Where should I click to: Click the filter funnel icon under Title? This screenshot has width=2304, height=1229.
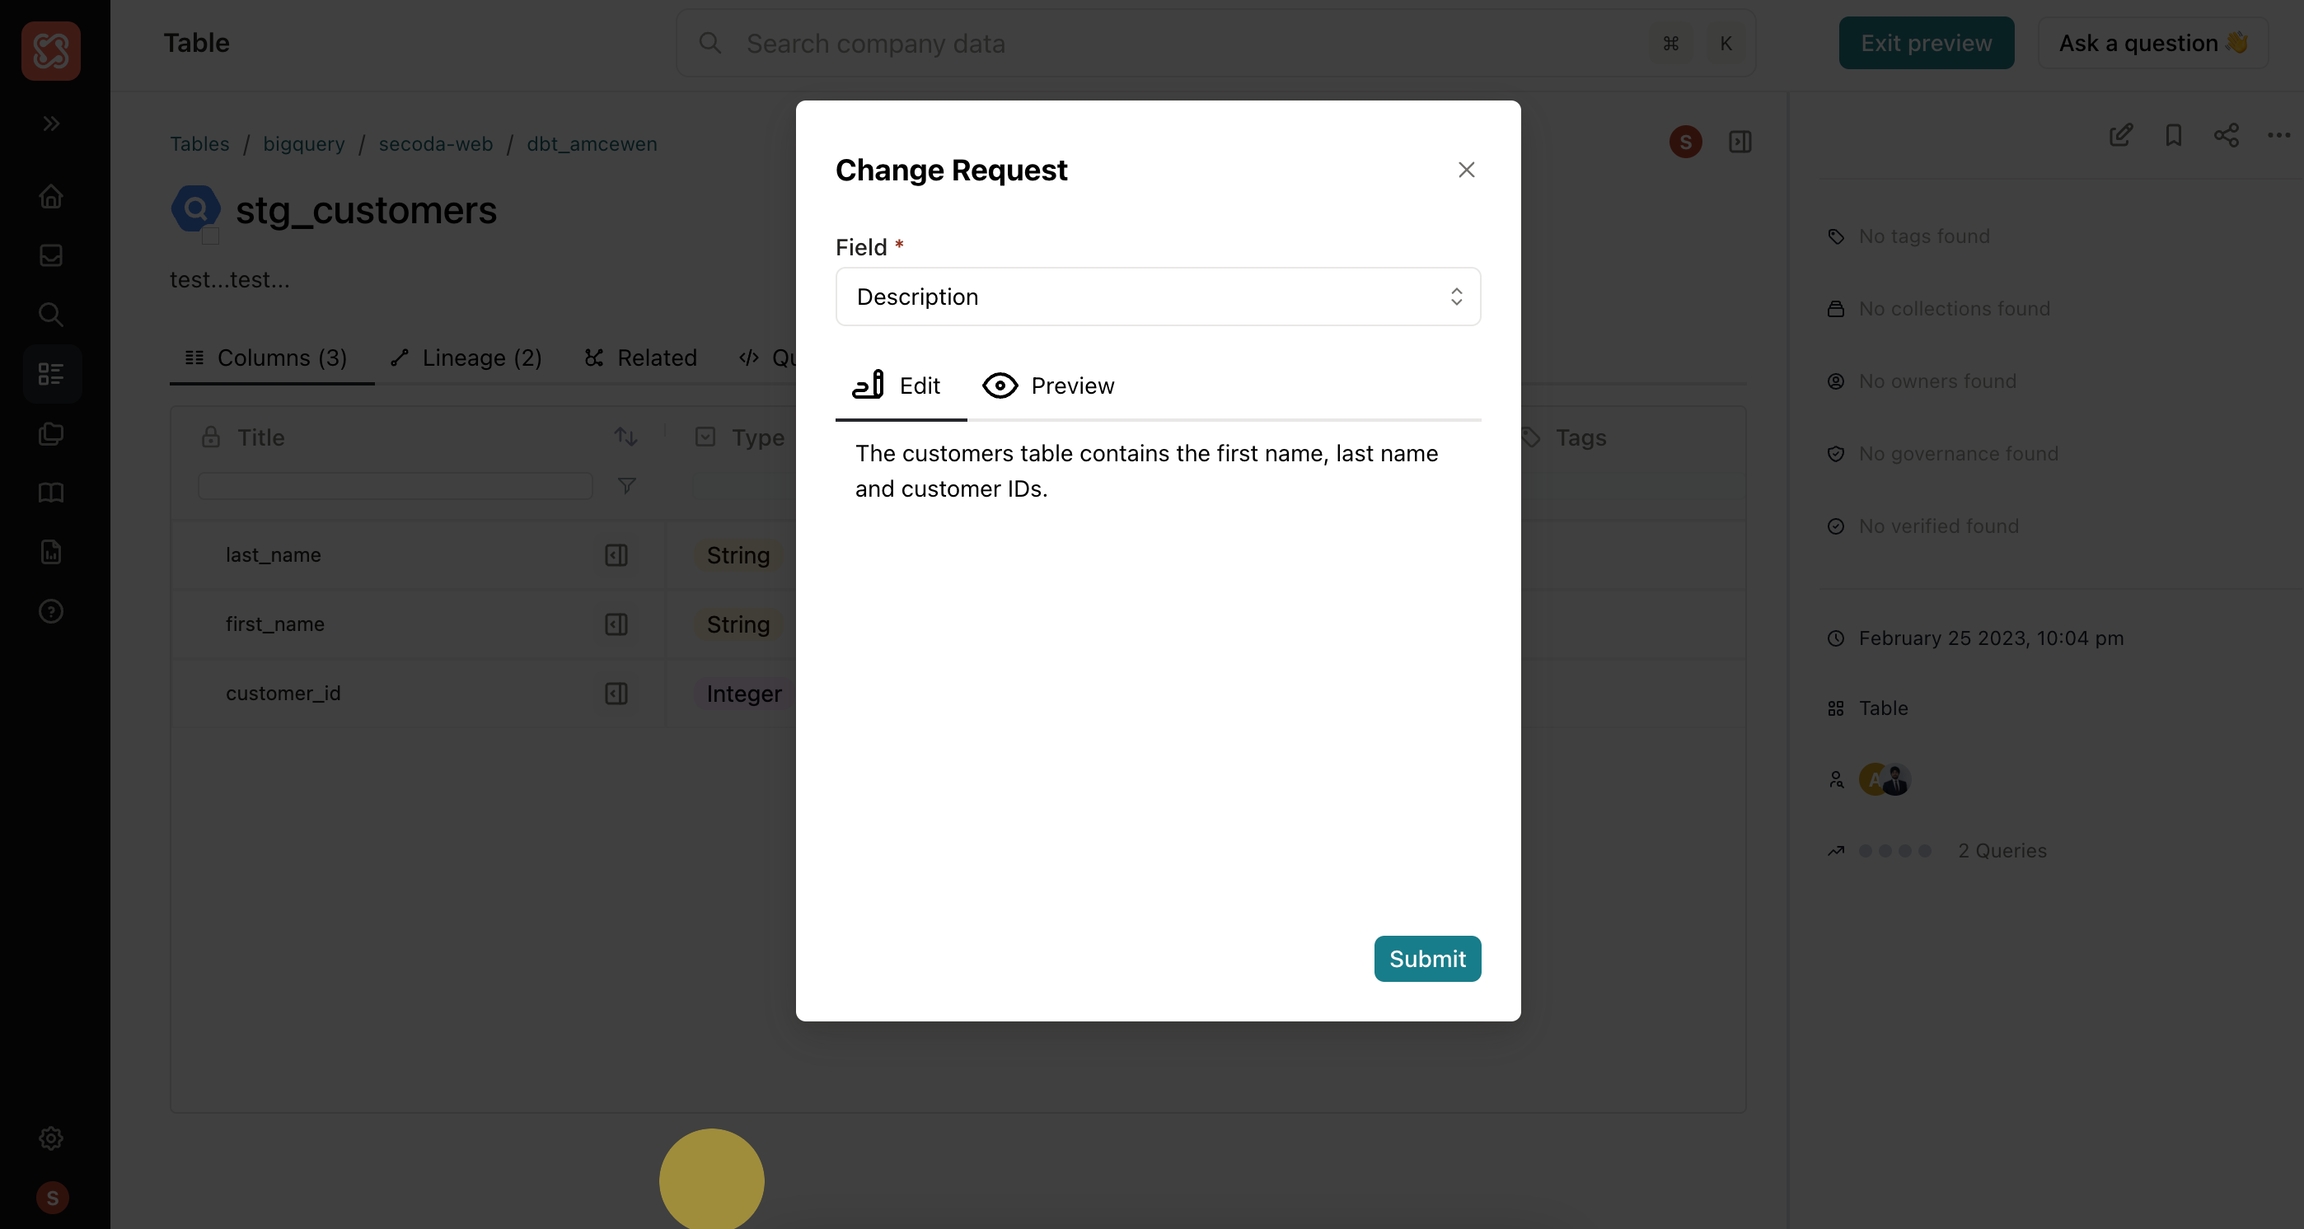point(627,486)
